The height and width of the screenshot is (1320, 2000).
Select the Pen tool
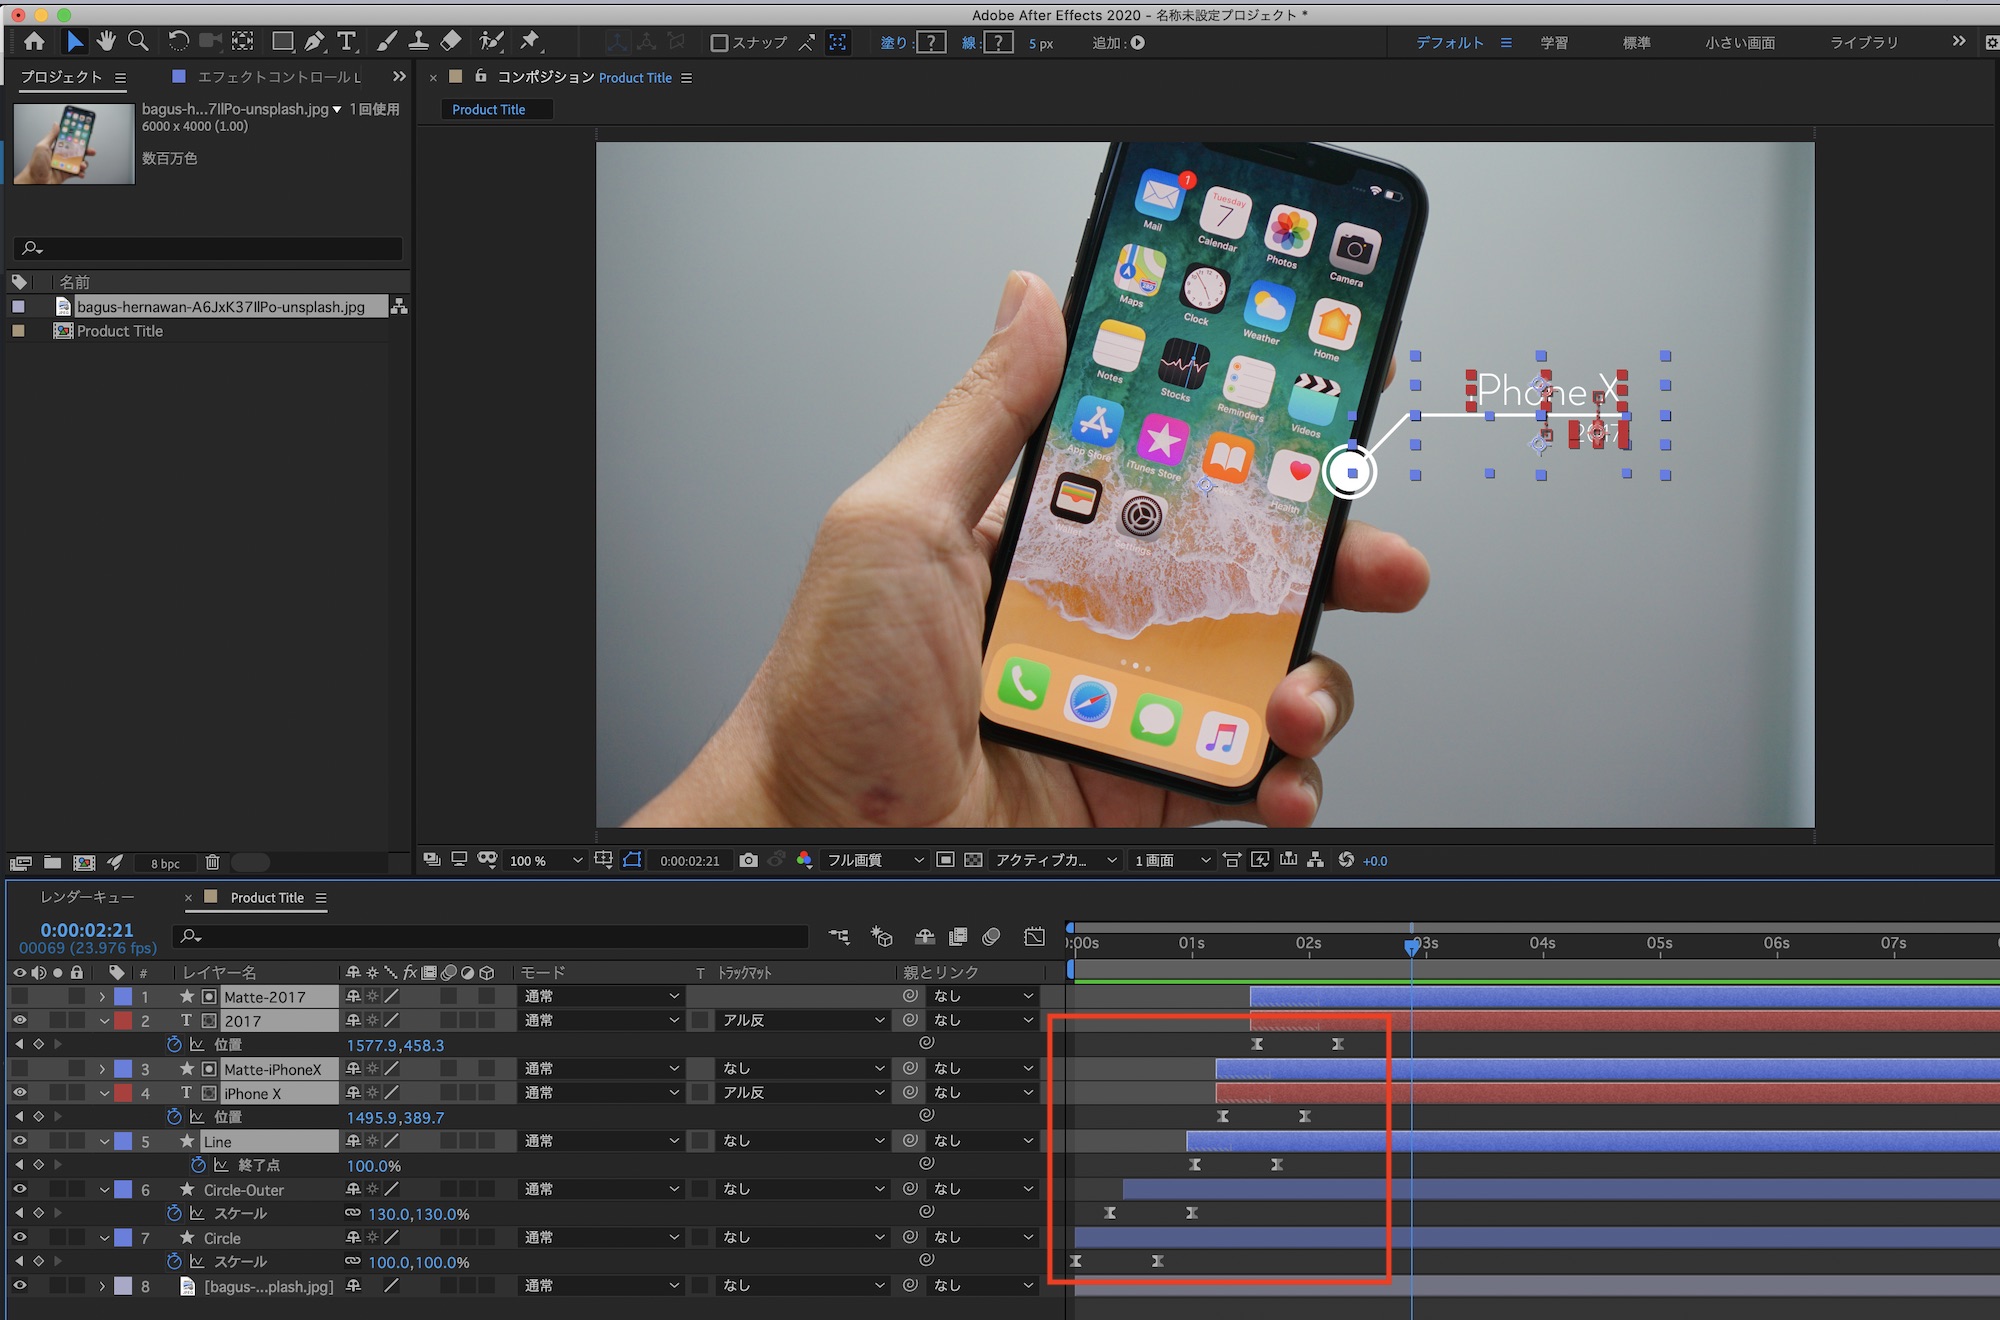(315, 41)
